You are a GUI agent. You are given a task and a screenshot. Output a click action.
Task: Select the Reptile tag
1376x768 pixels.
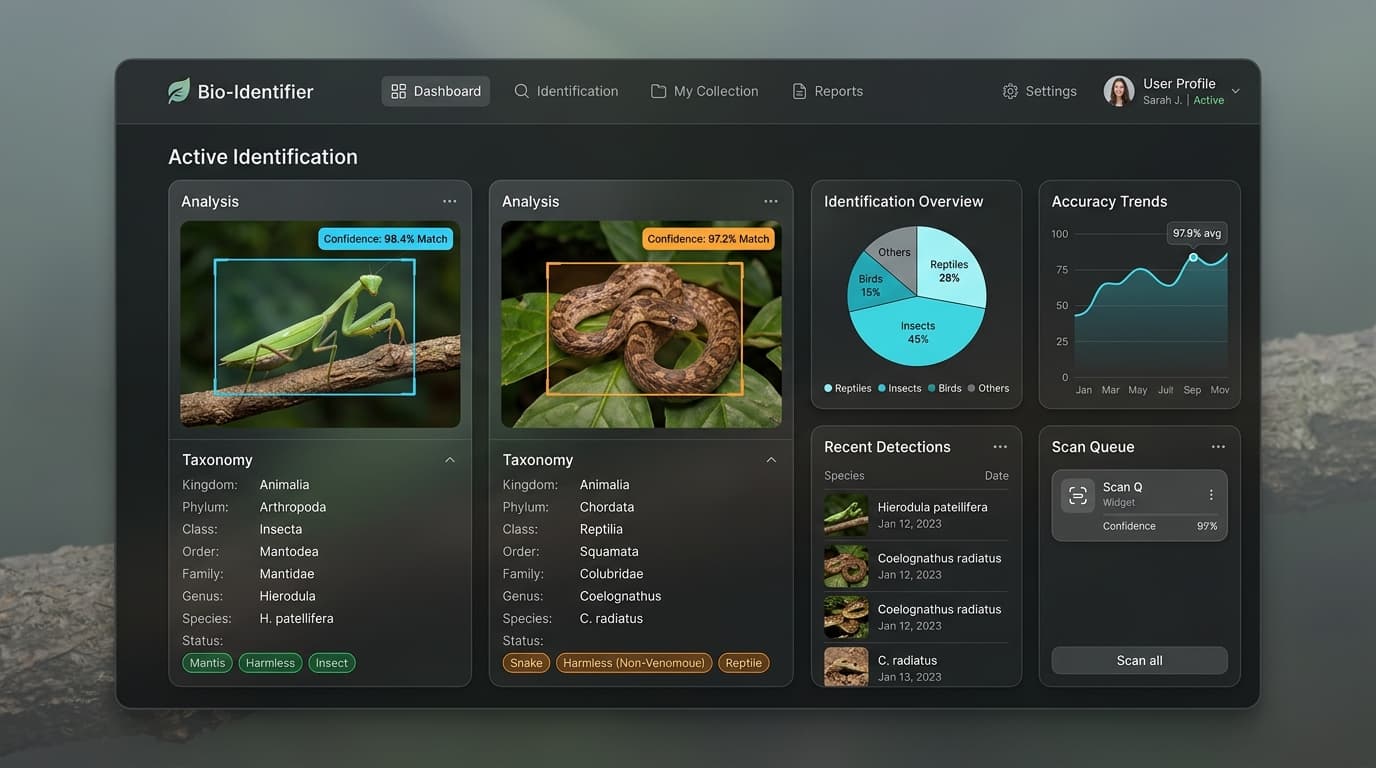coord(744,663)
